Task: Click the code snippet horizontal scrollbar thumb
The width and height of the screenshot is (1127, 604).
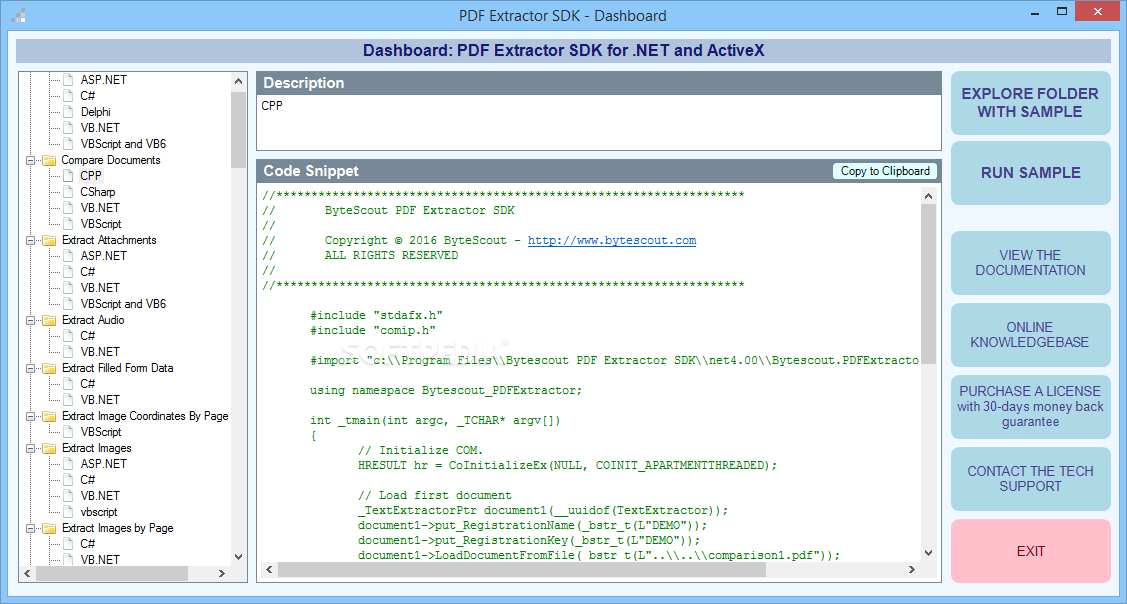Action: click(x=522, y=569)
